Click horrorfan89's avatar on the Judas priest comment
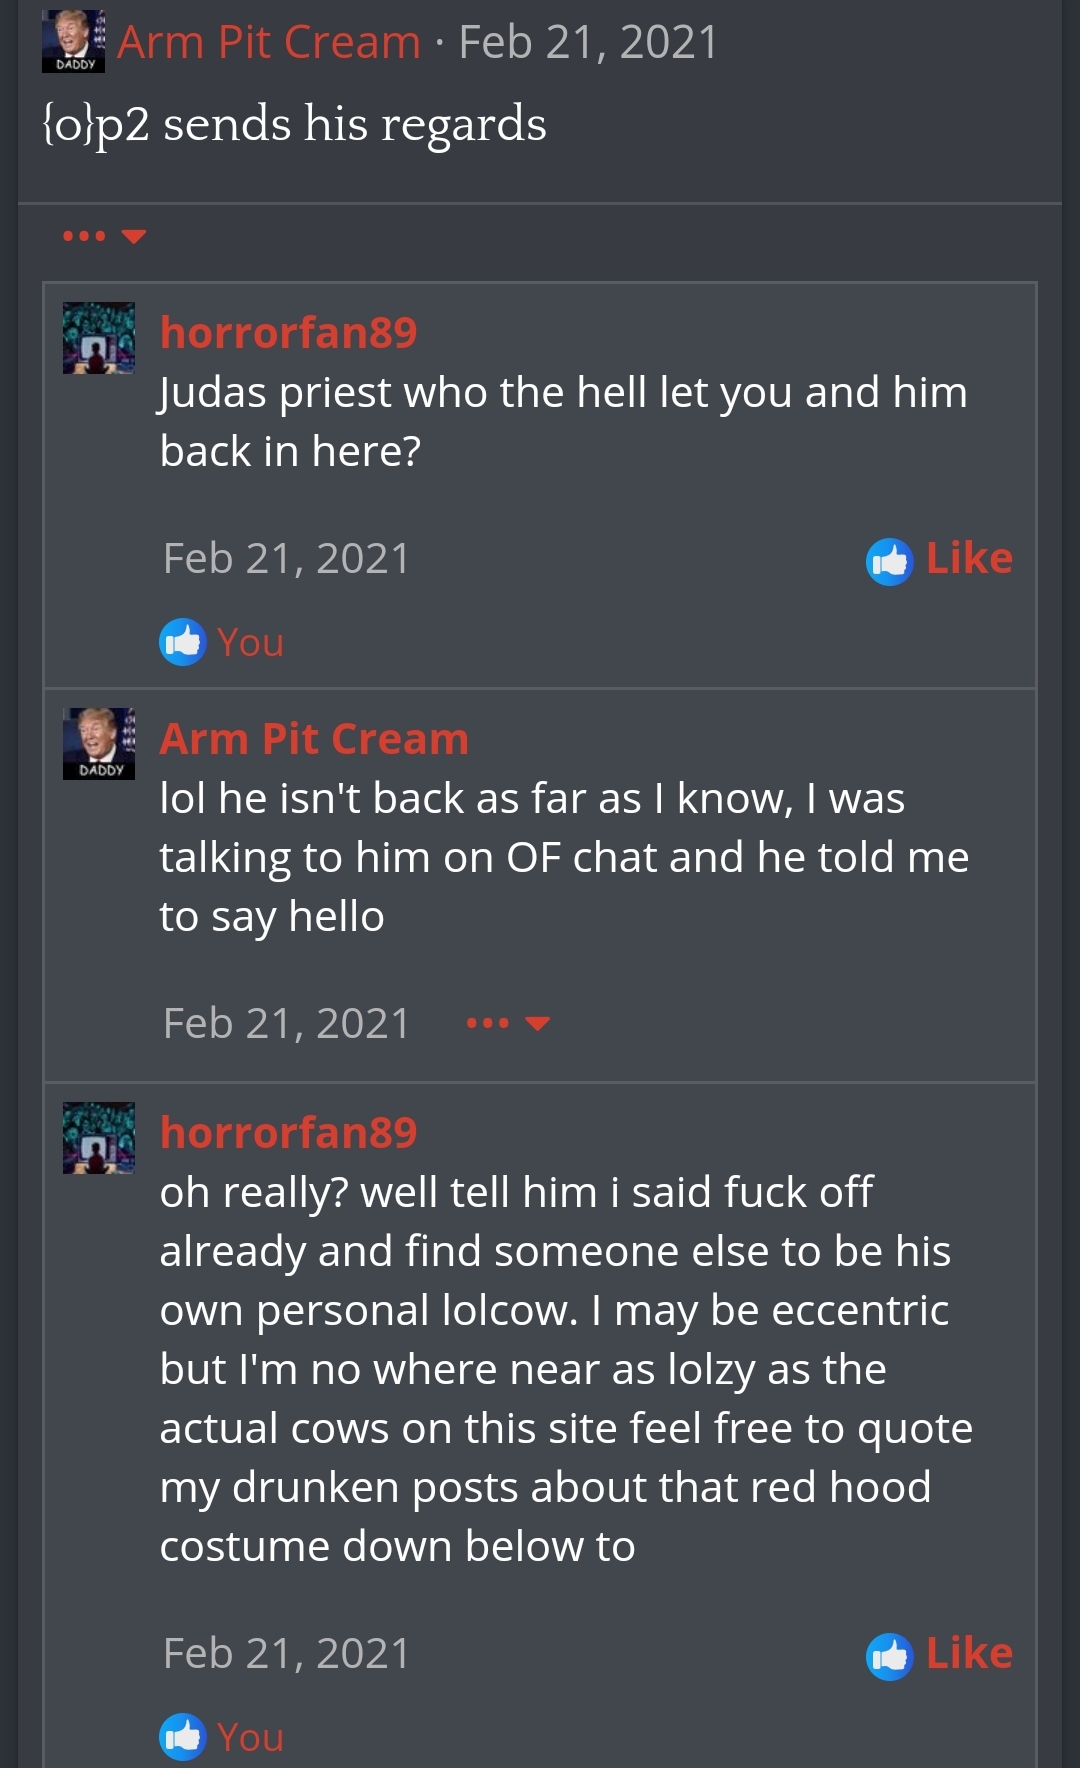Viewport: 1080px width, 1768px height. tap(98, 338)
